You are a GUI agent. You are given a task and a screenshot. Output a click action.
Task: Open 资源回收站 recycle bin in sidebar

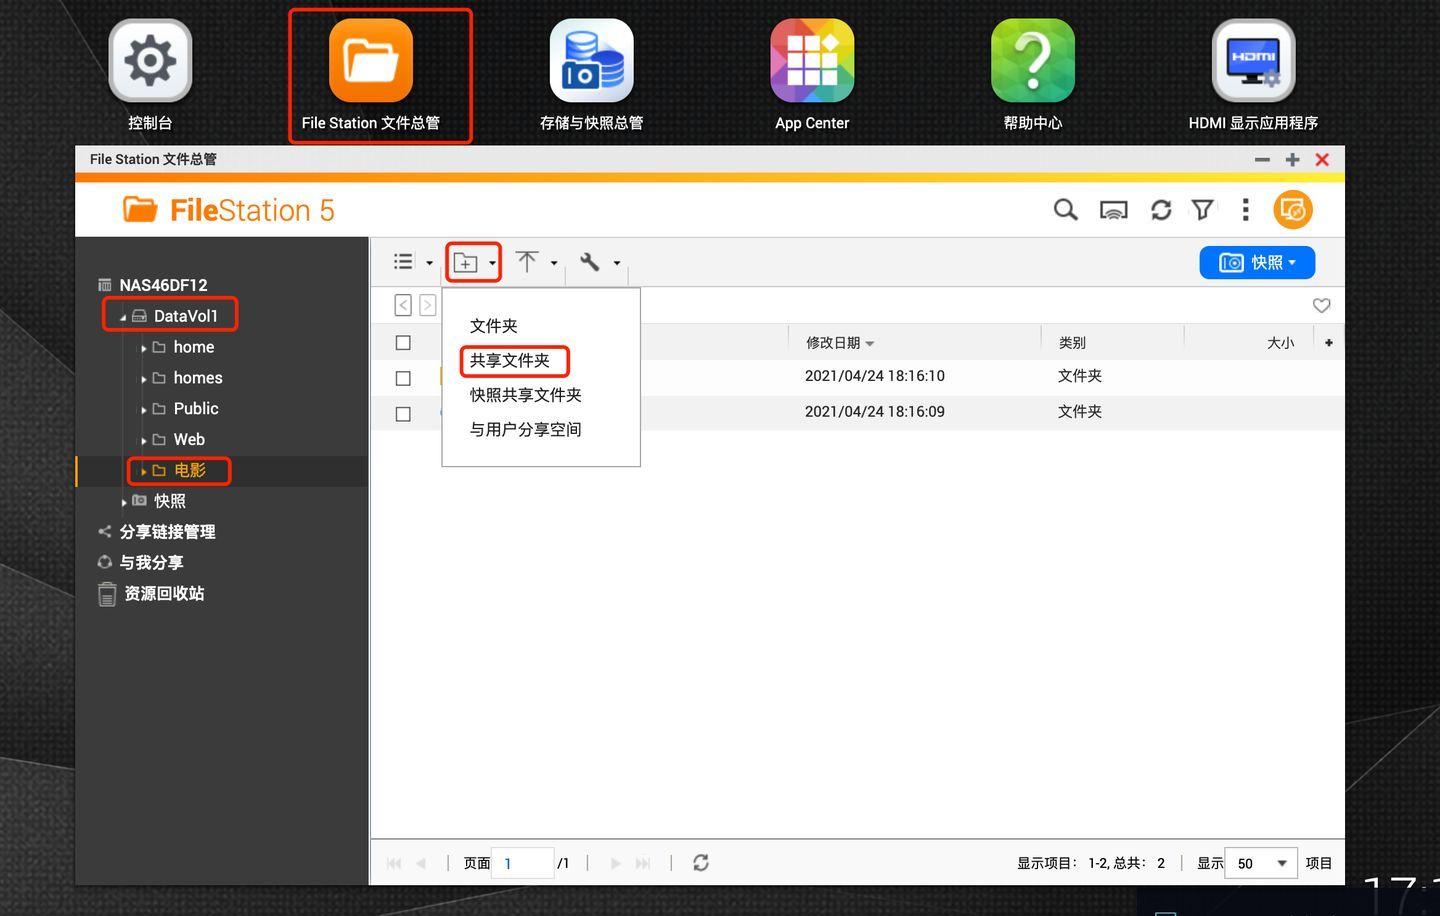pyautogui.click(x=164, y=594)
